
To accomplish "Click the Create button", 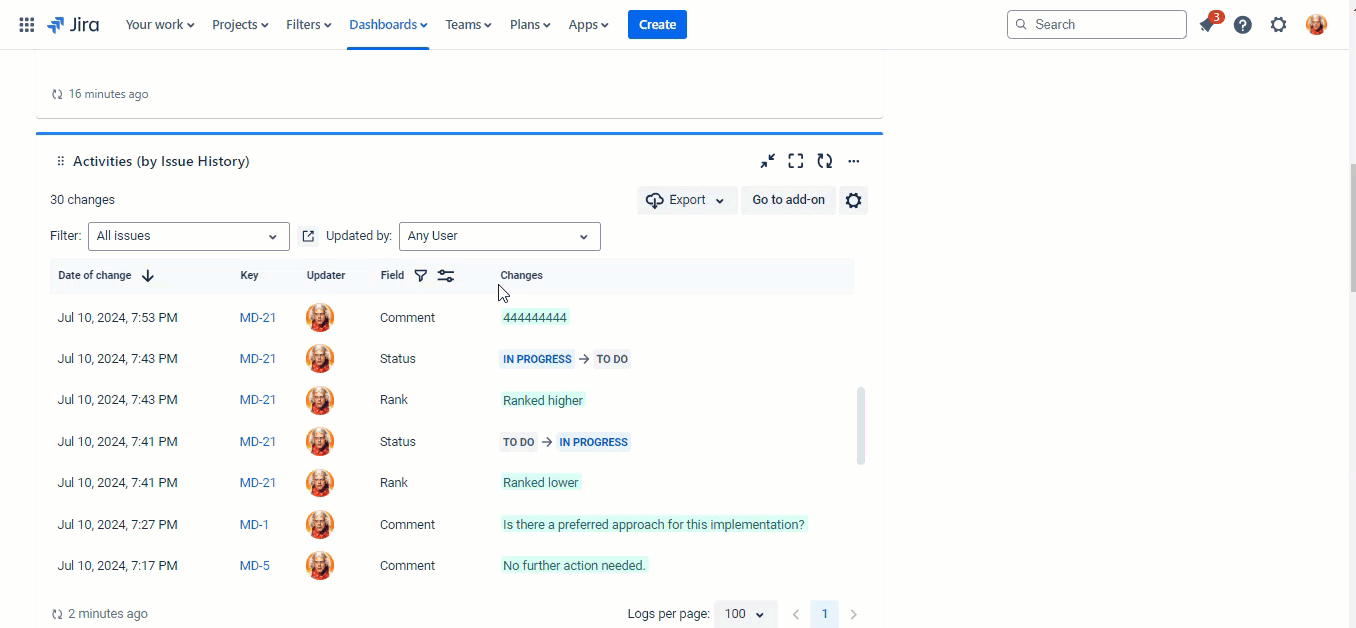I will pos(657,24).
